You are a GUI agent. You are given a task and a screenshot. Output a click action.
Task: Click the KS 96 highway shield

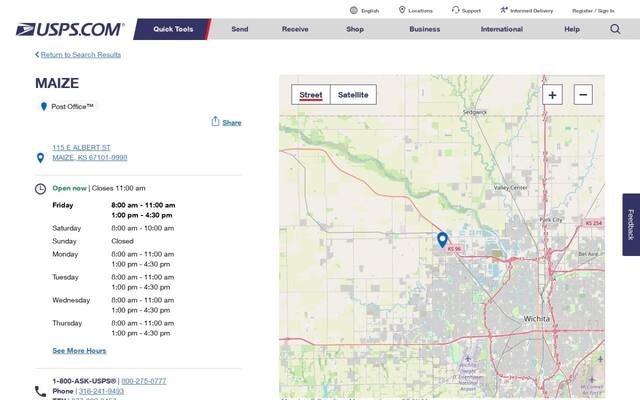453,249
